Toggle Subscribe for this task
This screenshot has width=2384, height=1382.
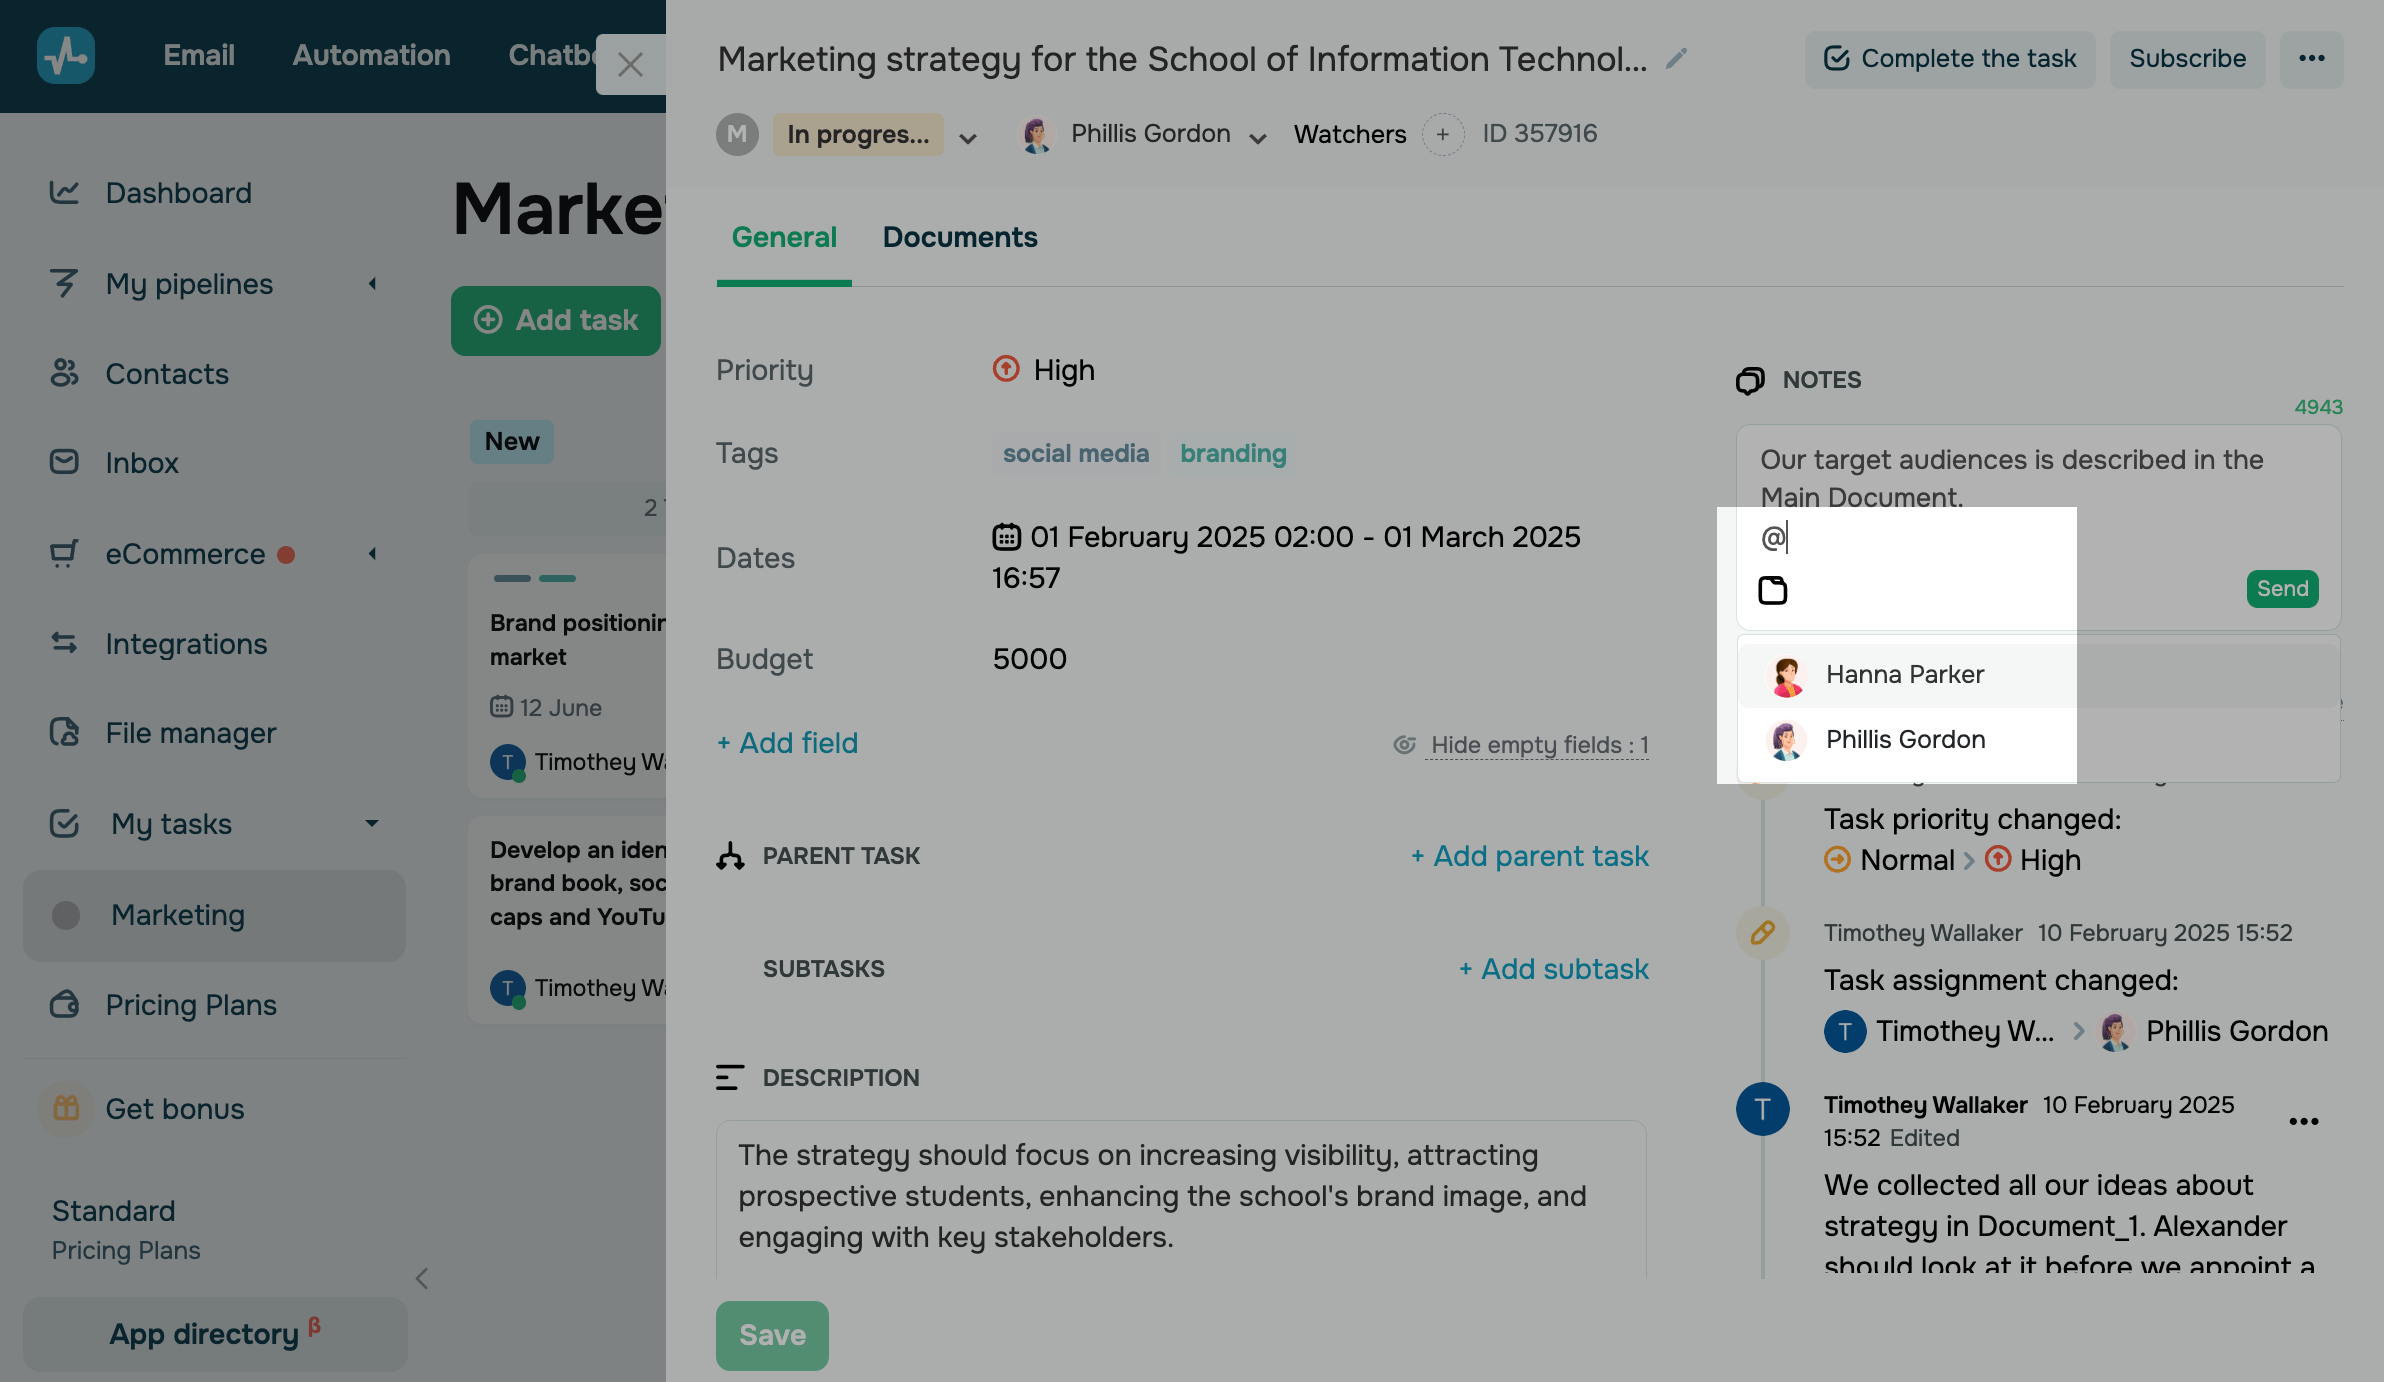pyautogui.click(x=2187, y=59)
